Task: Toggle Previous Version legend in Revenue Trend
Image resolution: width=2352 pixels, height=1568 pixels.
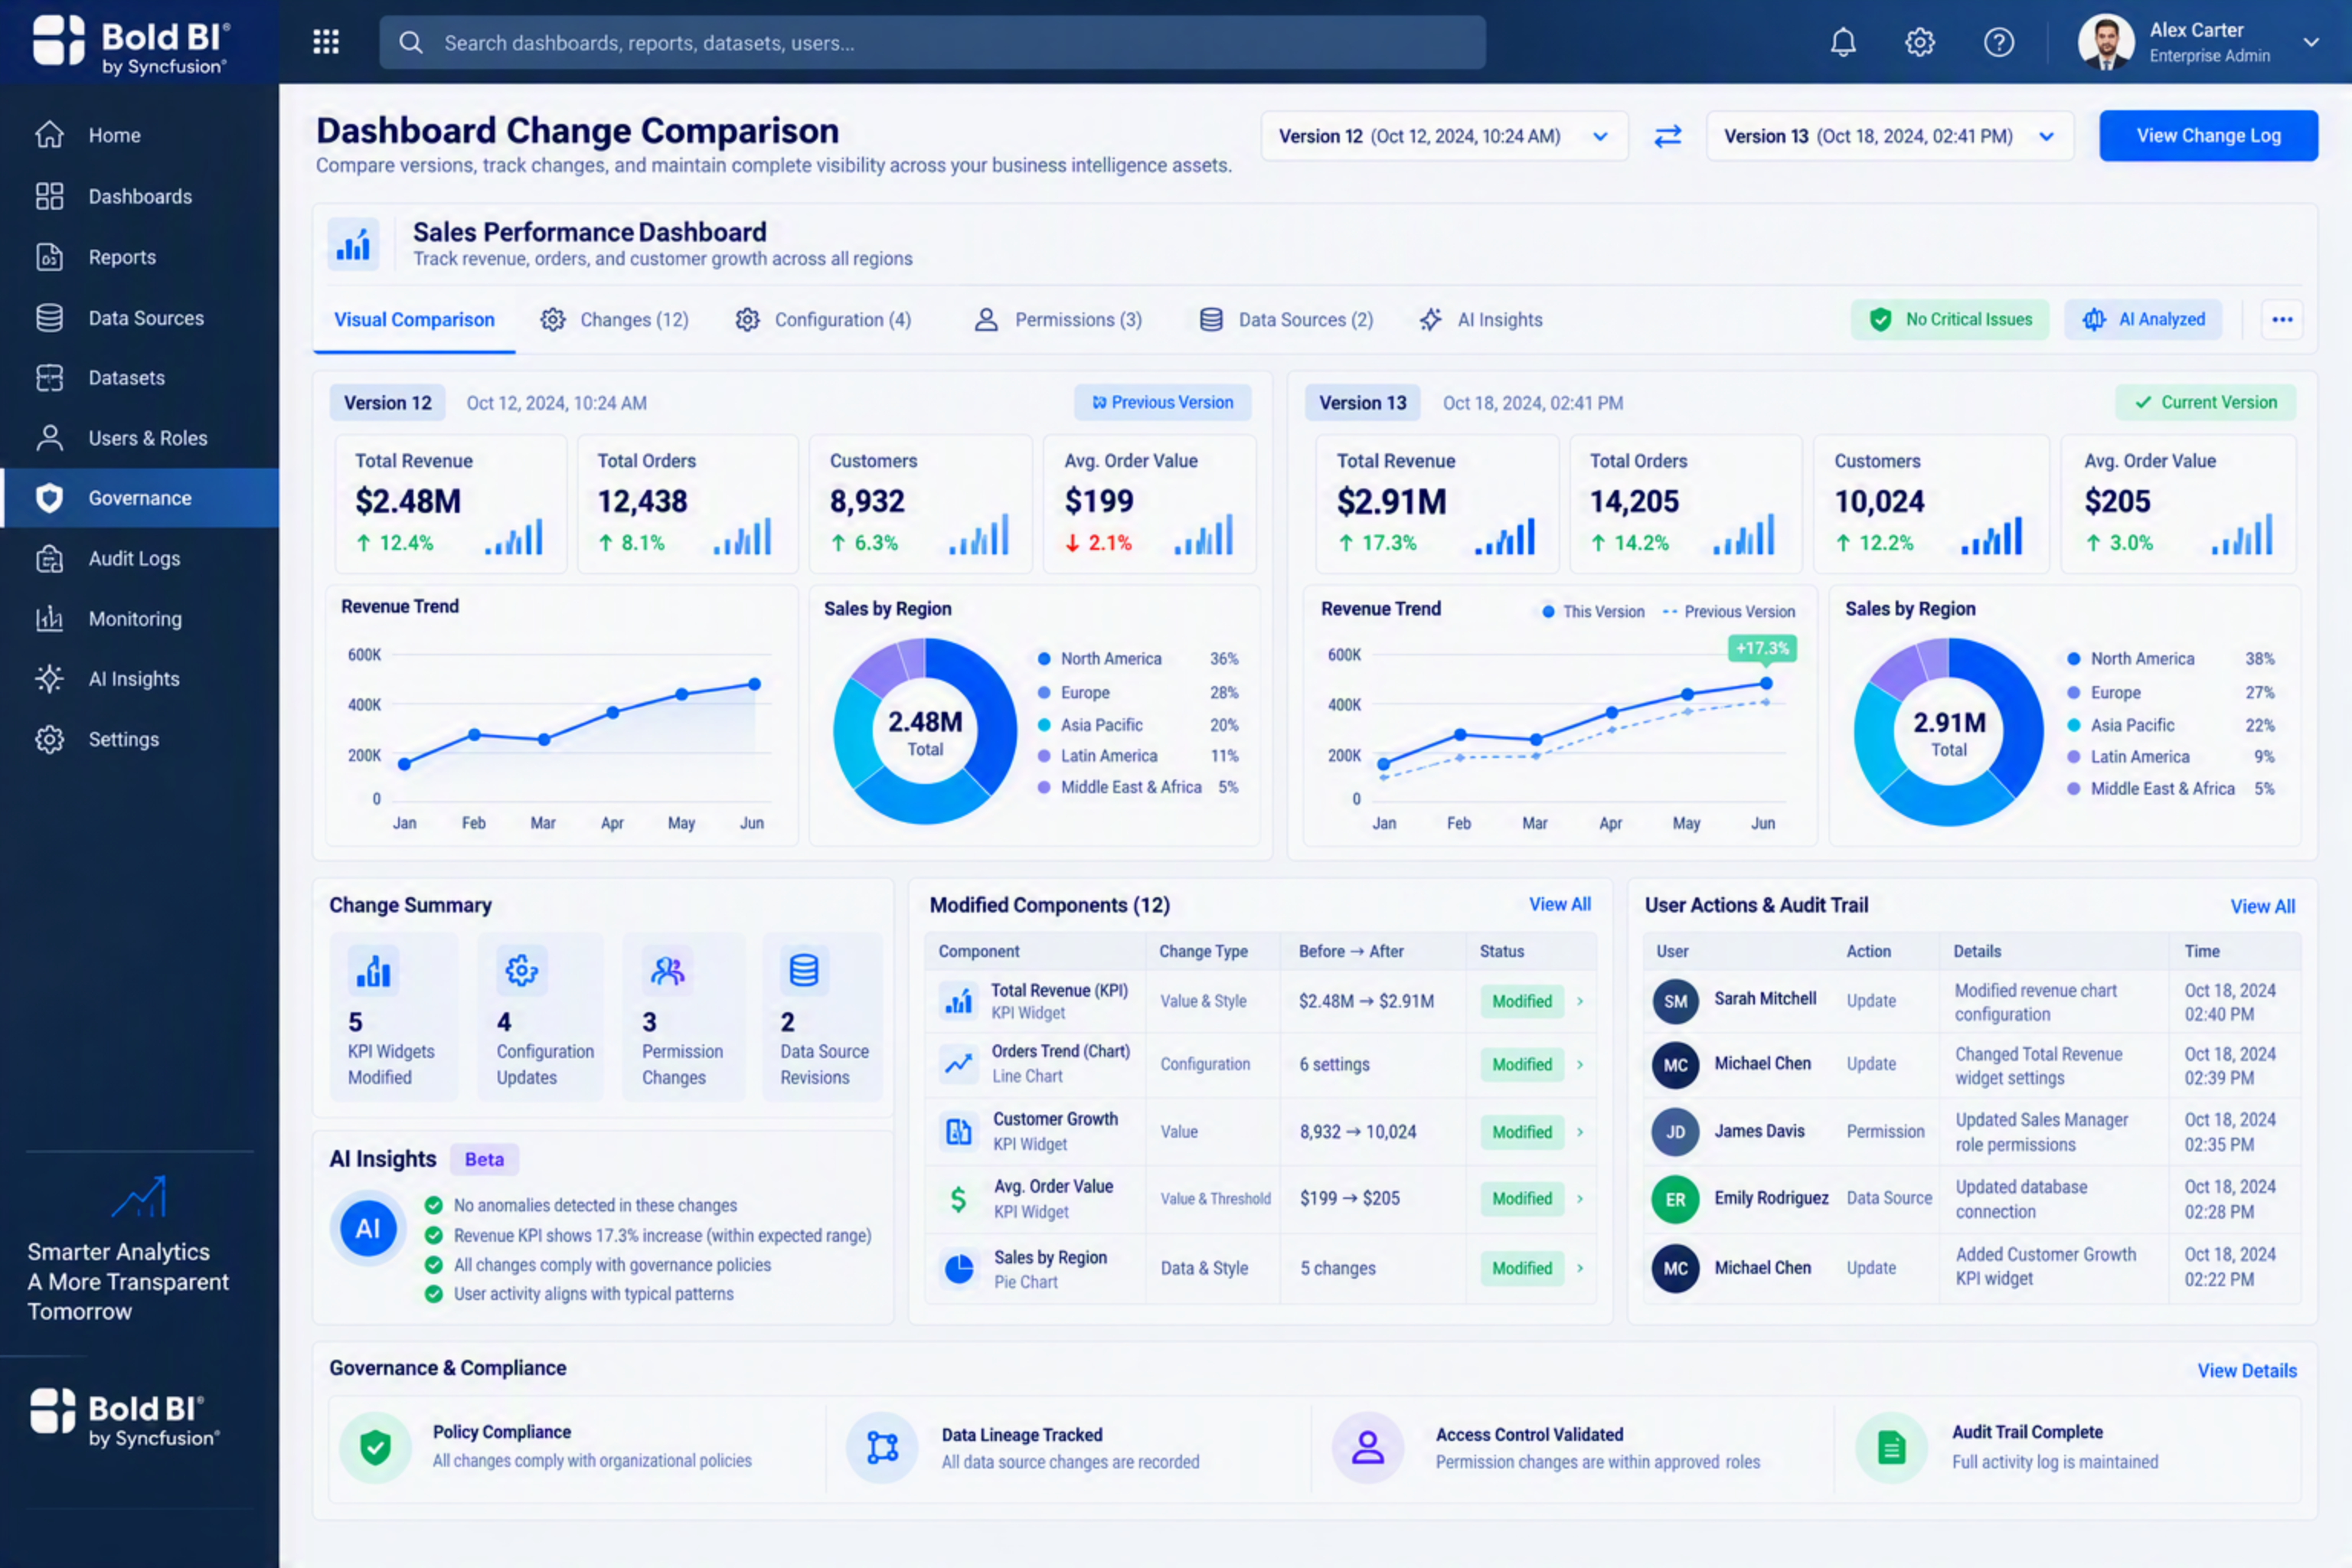Action: 1729,612
